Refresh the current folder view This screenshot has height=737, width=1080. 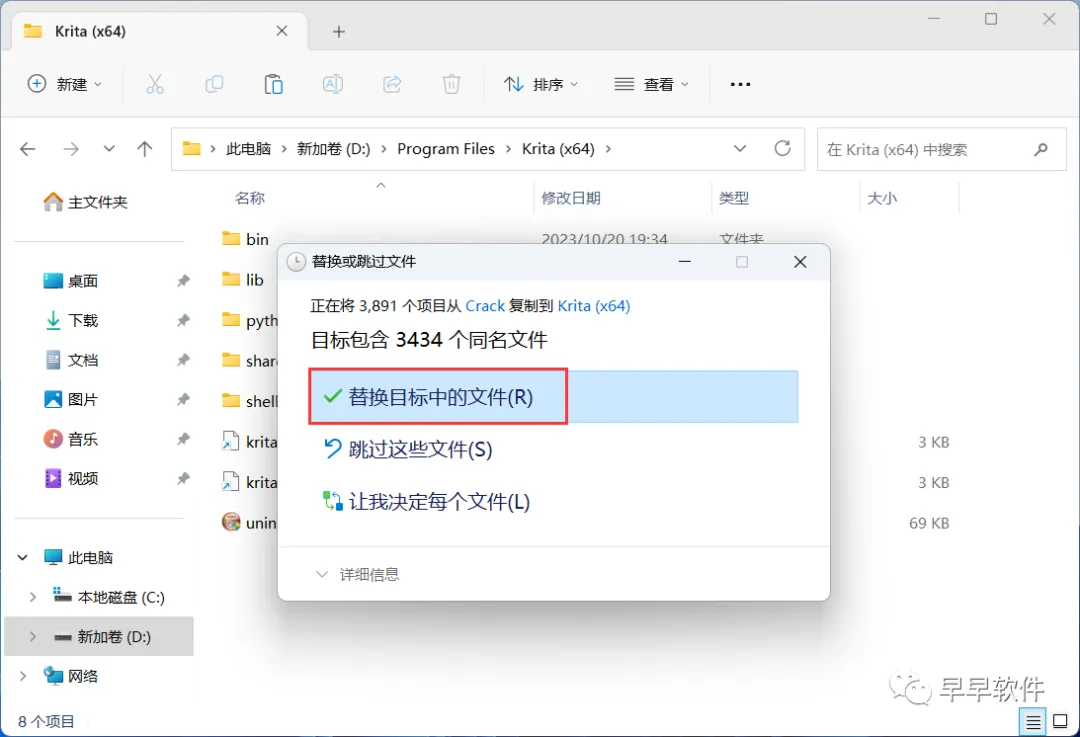[x=782, y=148]
